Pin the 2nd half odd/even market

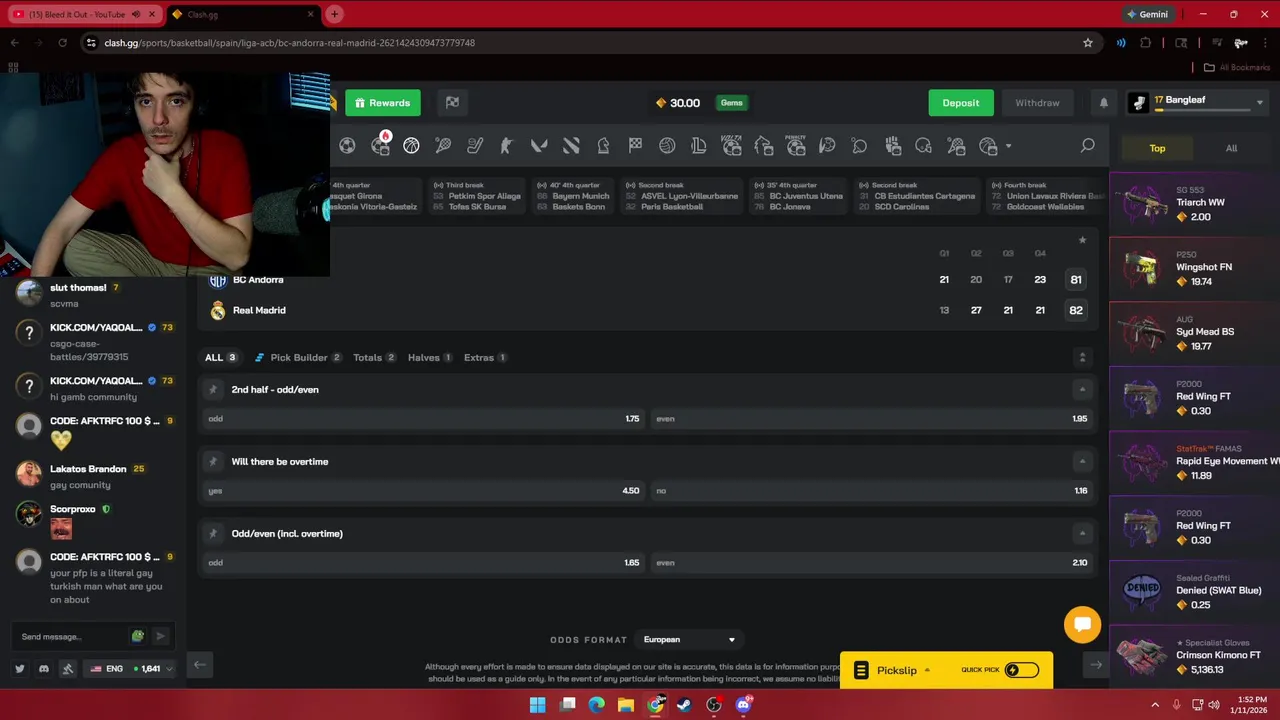(213, 389)
